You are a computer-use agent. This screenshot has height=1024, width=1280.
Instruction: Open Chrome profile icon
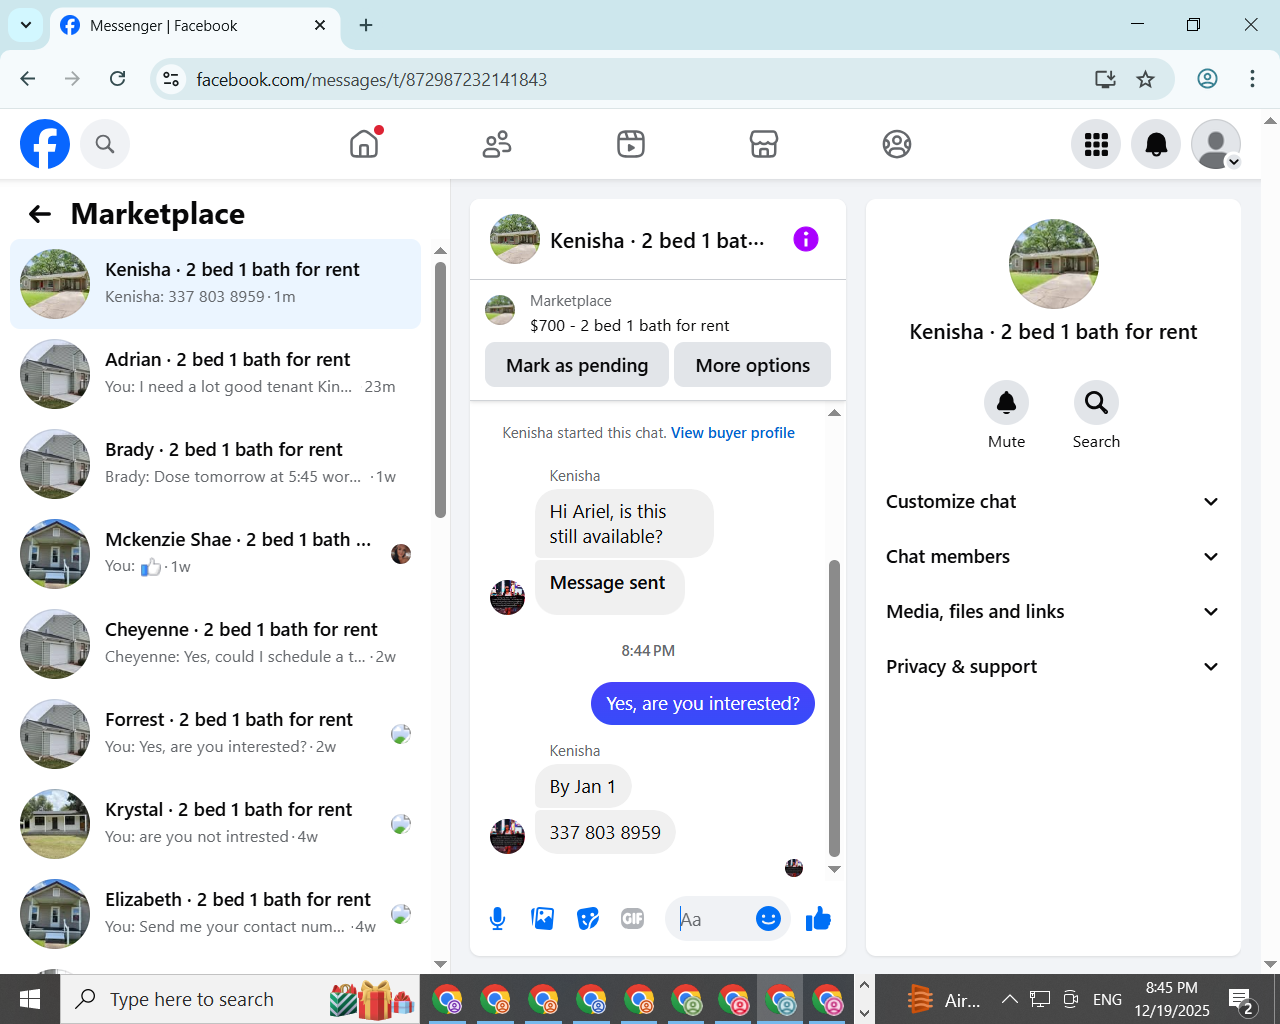(1207, 79)
